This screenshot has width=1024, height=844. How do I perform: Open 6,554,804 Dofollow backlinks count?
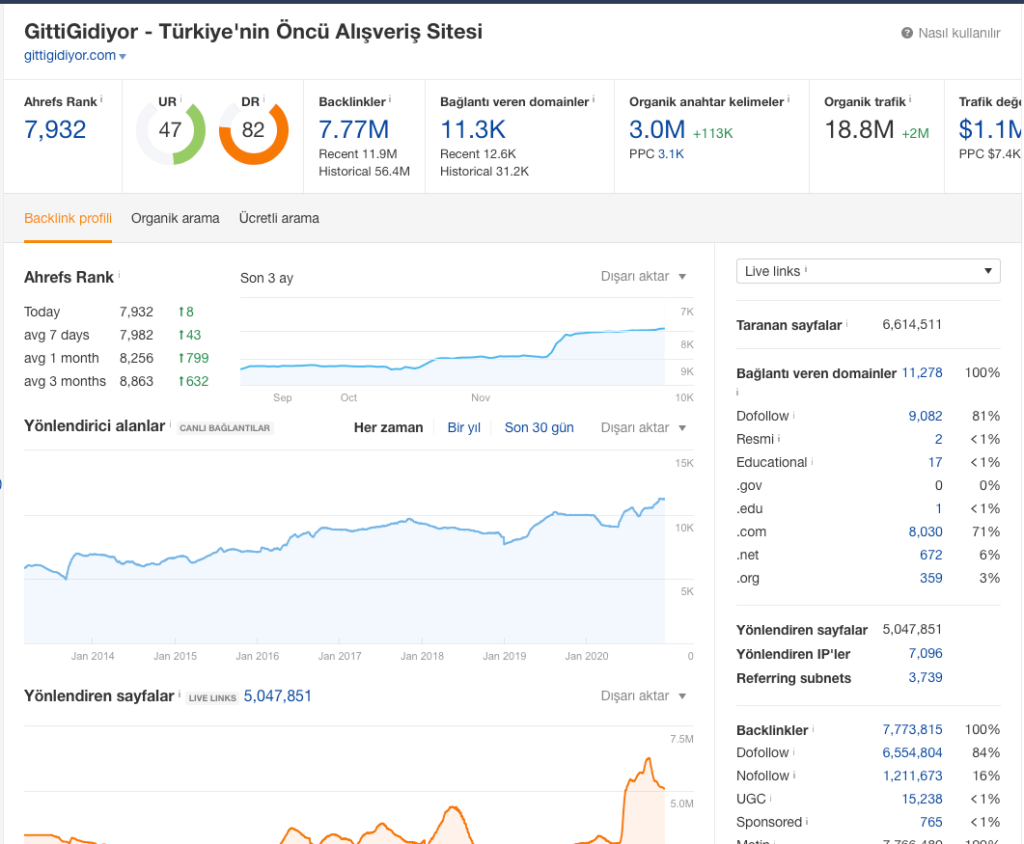point(912,753)
